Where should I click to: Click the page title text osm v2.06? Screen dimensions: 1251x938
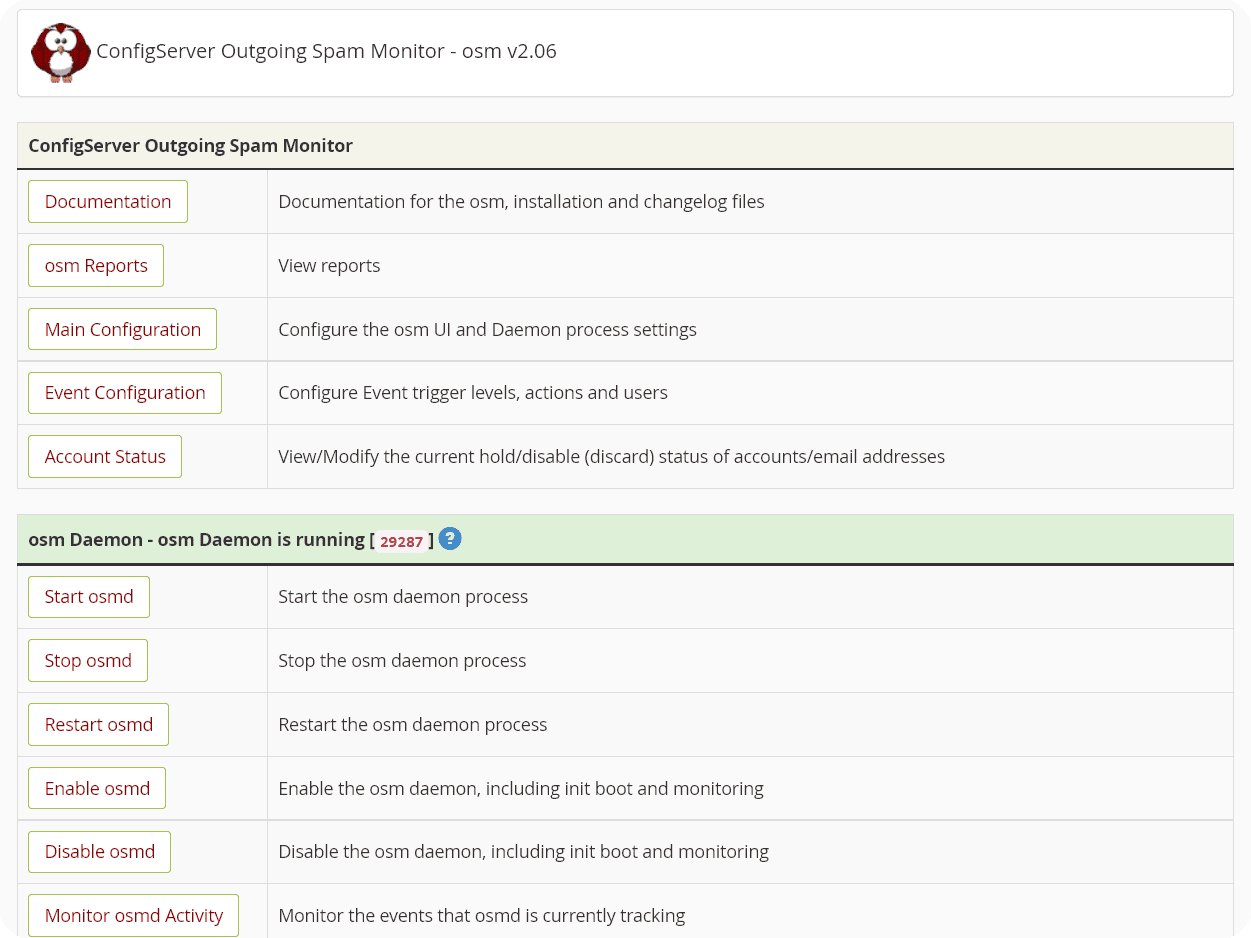point(326,51)
